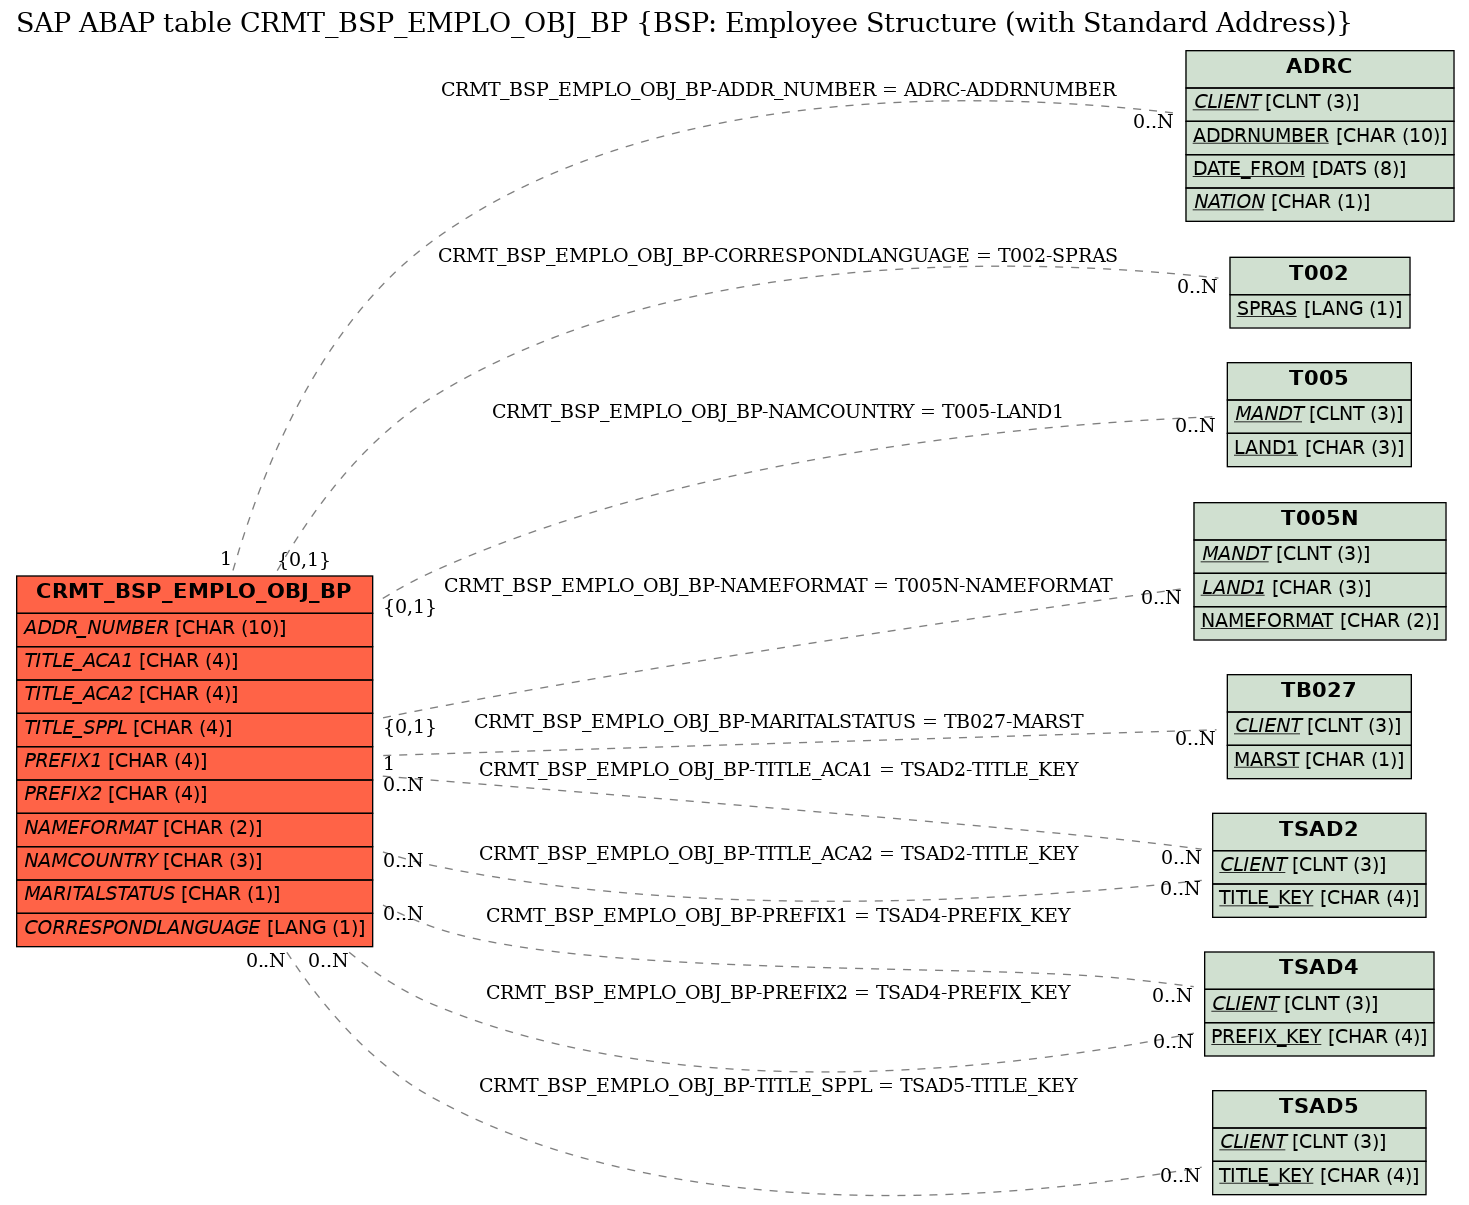Click LAND1 [CHAR (3)] in T005N table
The width and height of the screenshot is (1469, 1205).
1320,589
